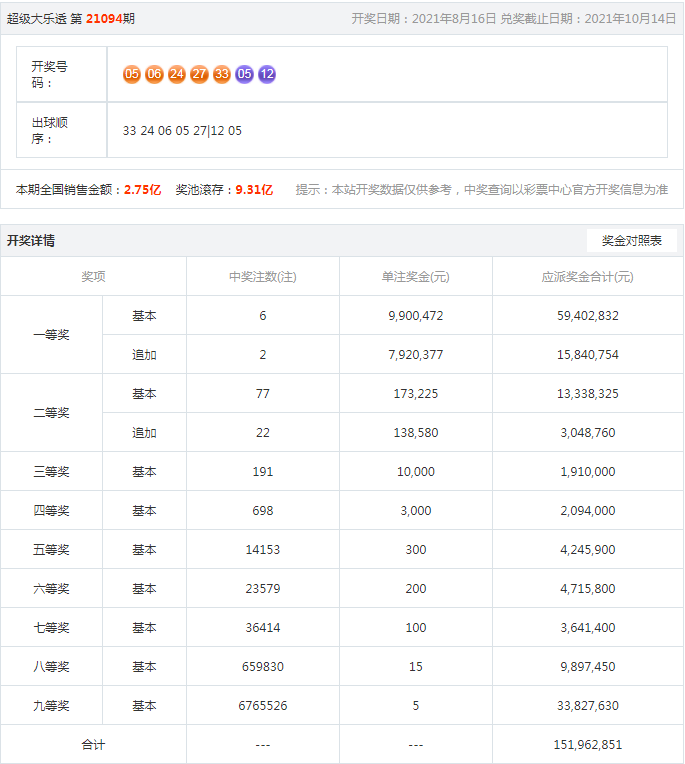This screenshot has height=764, width=685.
Task: Click the 1,910,000 total cell
Action: point(588,472)
